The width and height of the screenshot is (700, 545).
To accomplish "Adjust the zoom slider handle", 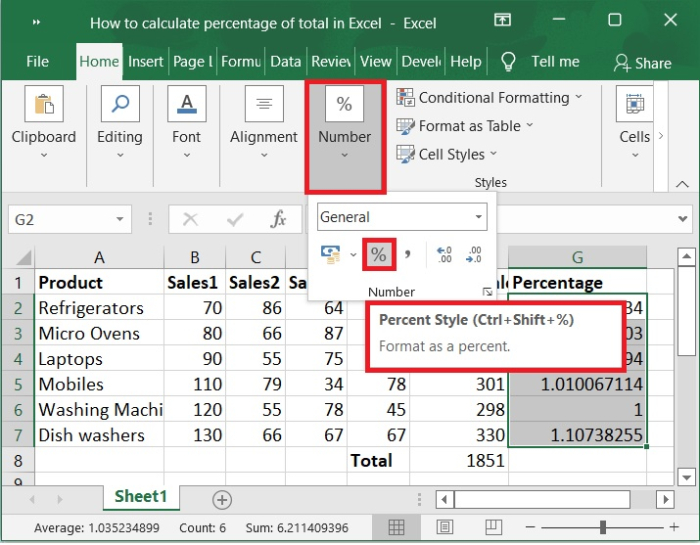I will pos(603,527).
